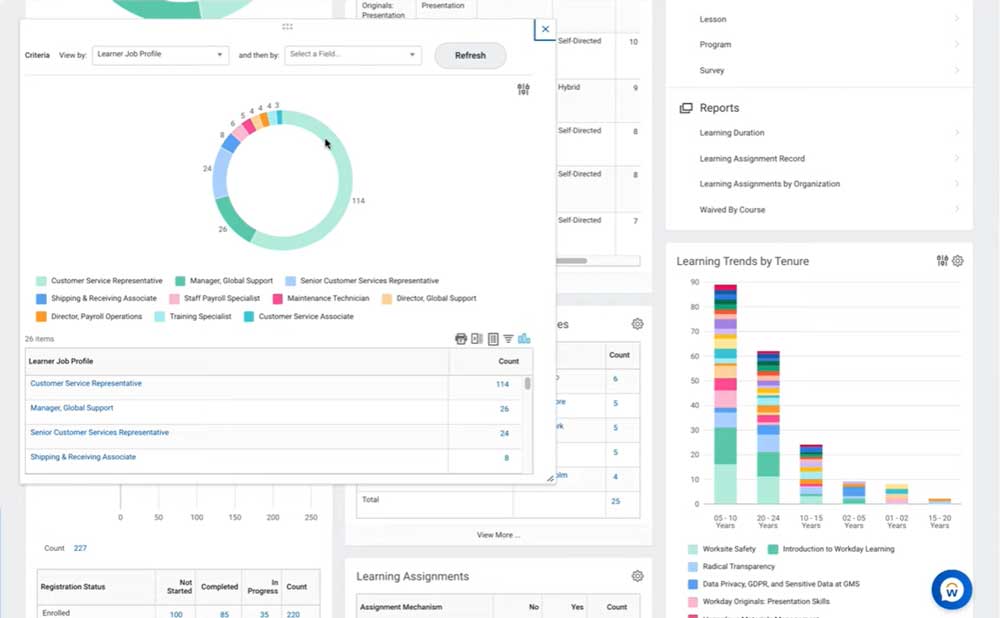Open the 'and then by' Select a Field dropdown
1000x618 pixels.
pos(353,55)
